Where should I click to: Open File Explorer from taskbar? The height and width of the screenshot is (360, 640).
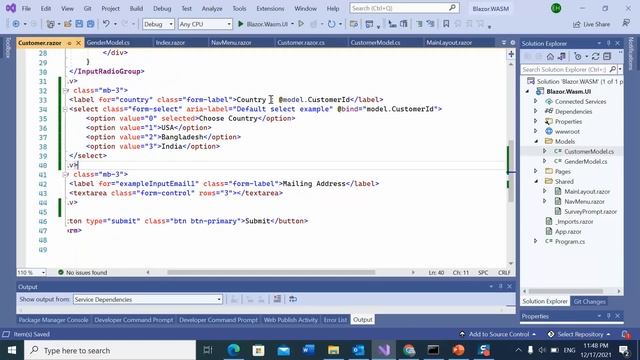tap(333, 350)
